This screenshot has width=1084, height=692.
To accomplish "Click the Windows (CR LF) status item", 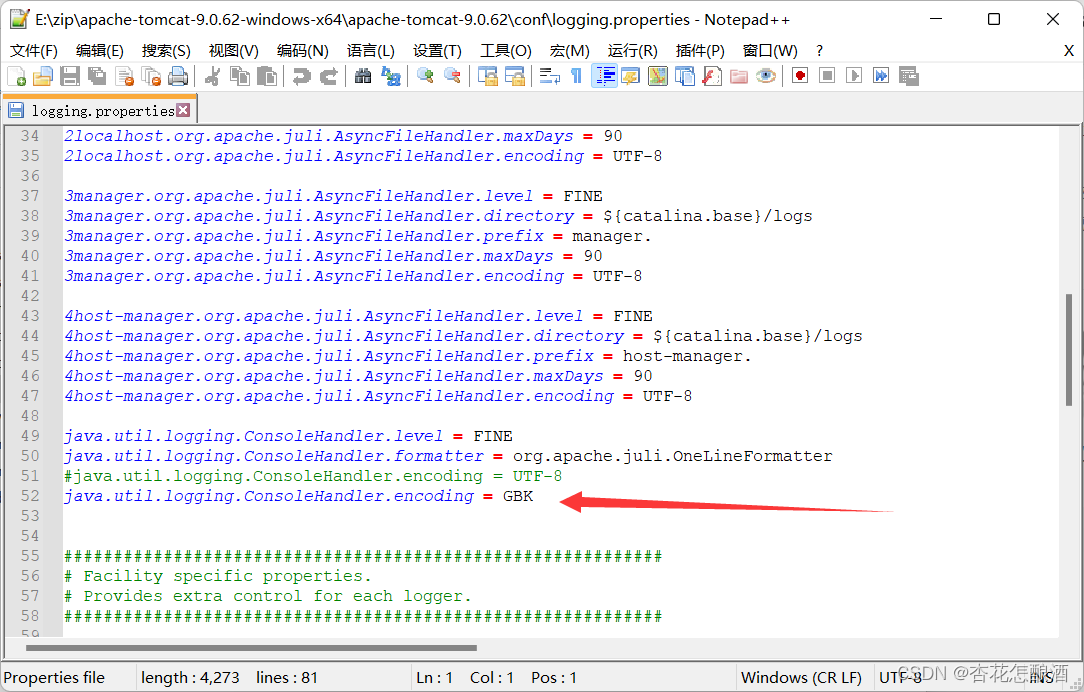I will [801, 677].
